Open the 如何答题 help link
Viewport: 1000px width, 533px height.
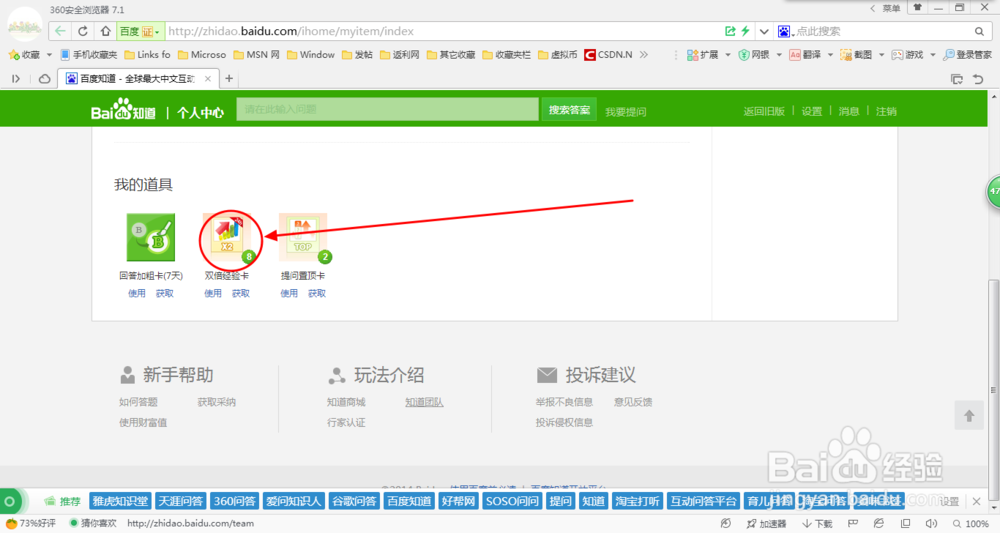[138, 402]
